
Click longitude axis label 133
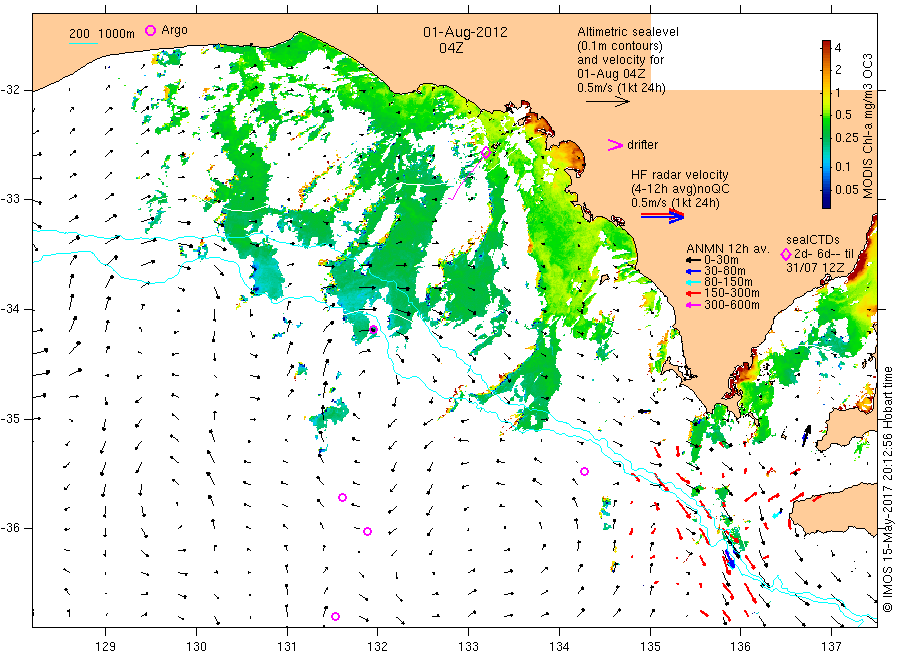tap(468, 647)
